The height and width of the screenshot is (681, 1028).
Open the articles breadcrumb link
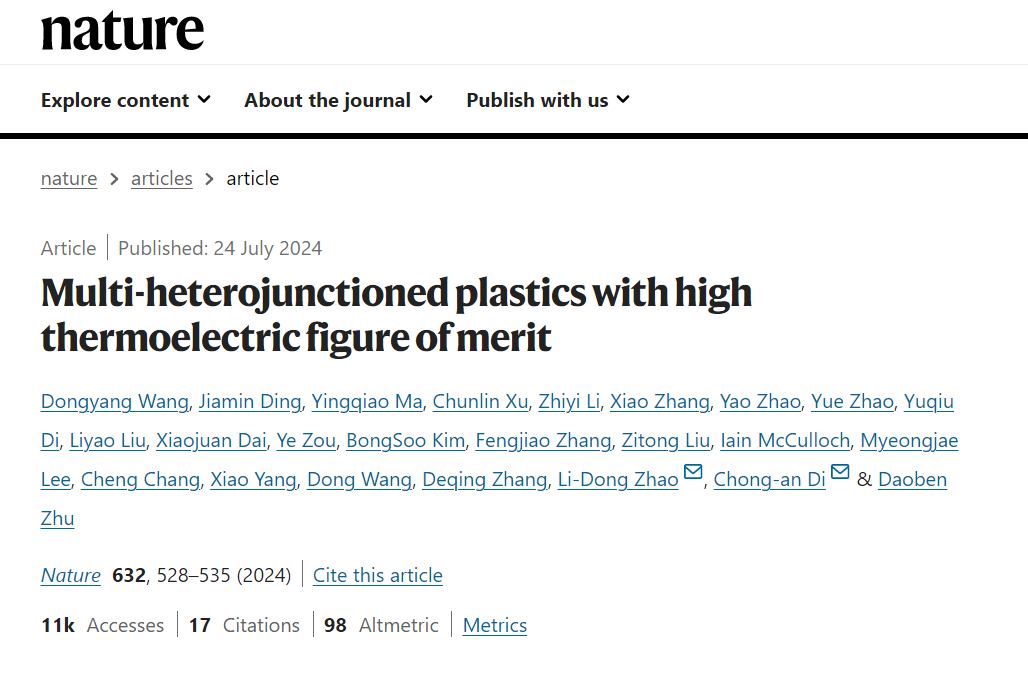(161, 179)
